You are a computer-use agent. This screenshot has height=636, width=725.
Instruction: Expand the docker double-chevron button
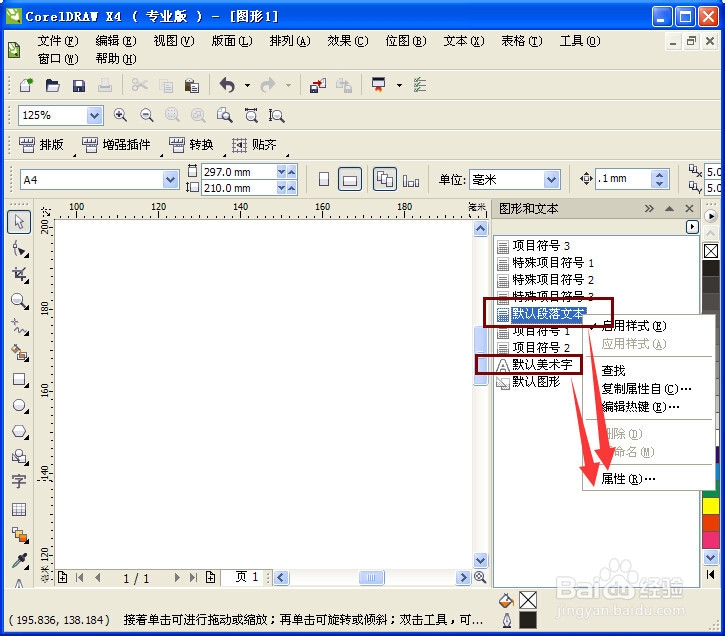click(649, 208)
